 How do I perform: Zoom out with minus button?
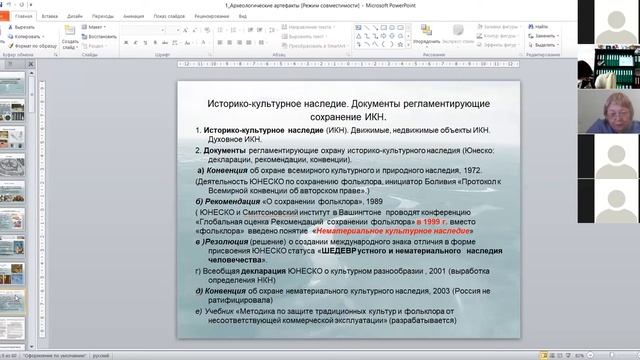(x=590, y=356)
